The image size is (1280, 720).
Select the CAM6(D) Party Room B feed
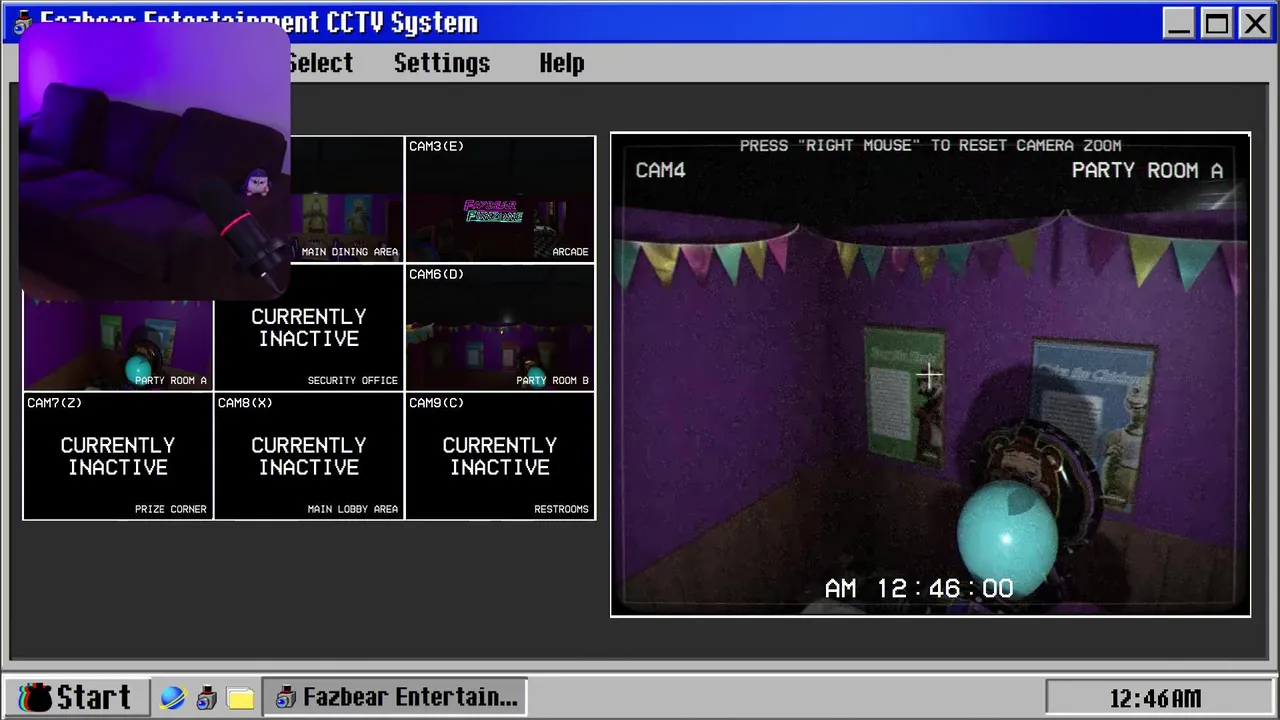pyautogui.click(x=500, y=328)
